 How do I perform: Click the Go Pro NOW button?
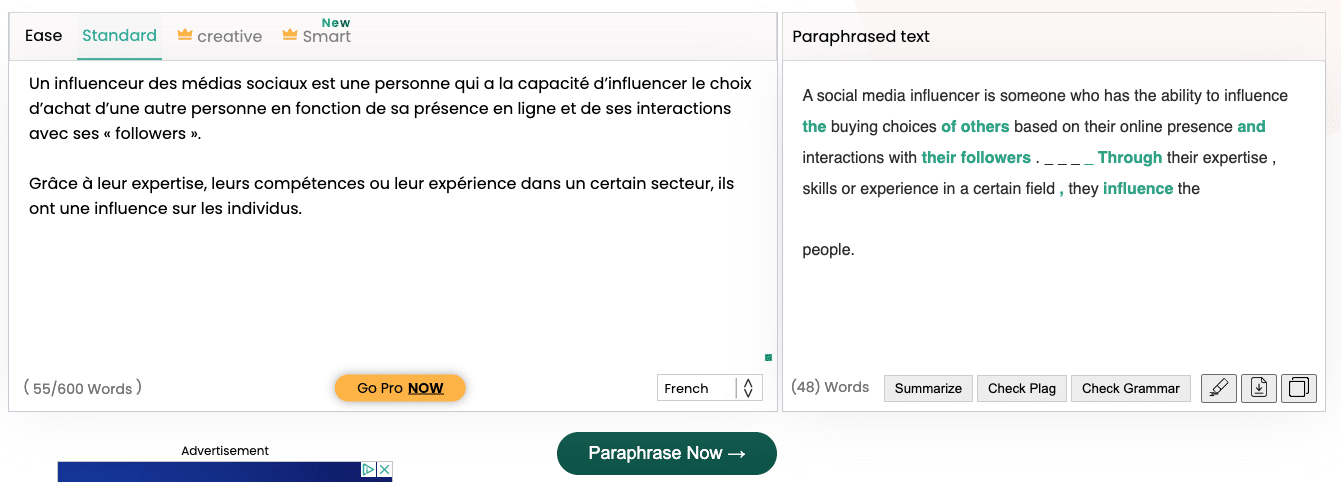[x=400, y=388]
